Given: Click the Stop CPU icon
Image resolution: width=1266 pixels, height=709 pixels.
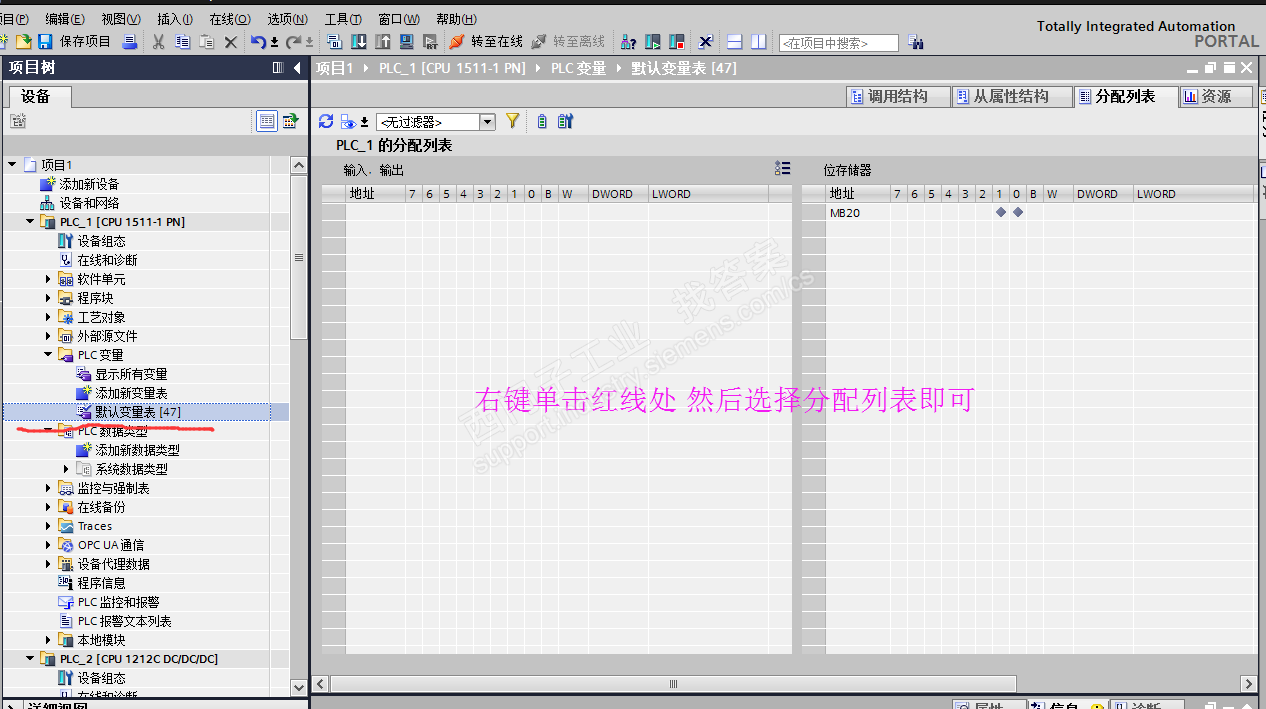Looking at the screenshot, I should 677,42.
